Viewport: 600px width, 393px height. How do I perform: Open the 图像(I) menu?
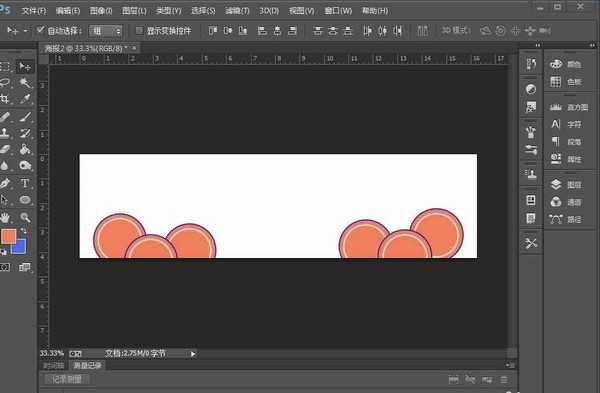coord(101,11)
